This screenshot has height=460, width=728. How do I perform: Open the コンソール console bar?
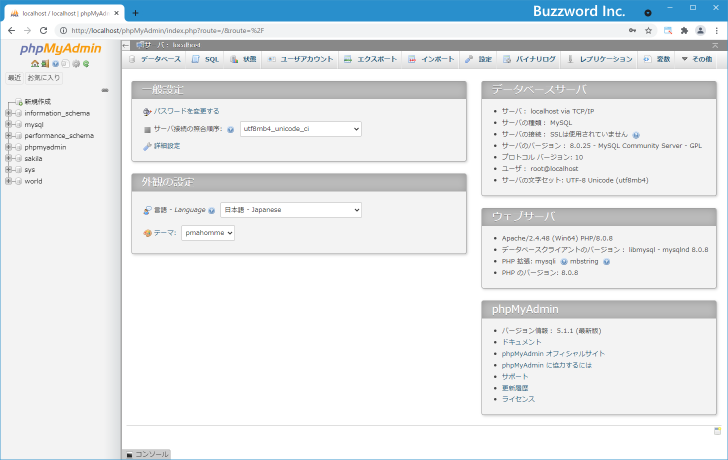147,454
